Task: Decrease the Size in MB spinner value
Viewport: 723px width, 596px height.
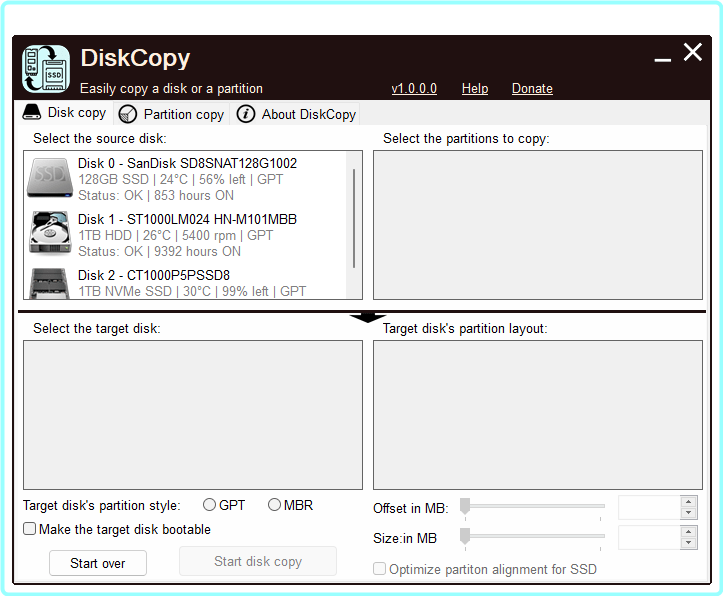Action: click(x=687, y=543)
